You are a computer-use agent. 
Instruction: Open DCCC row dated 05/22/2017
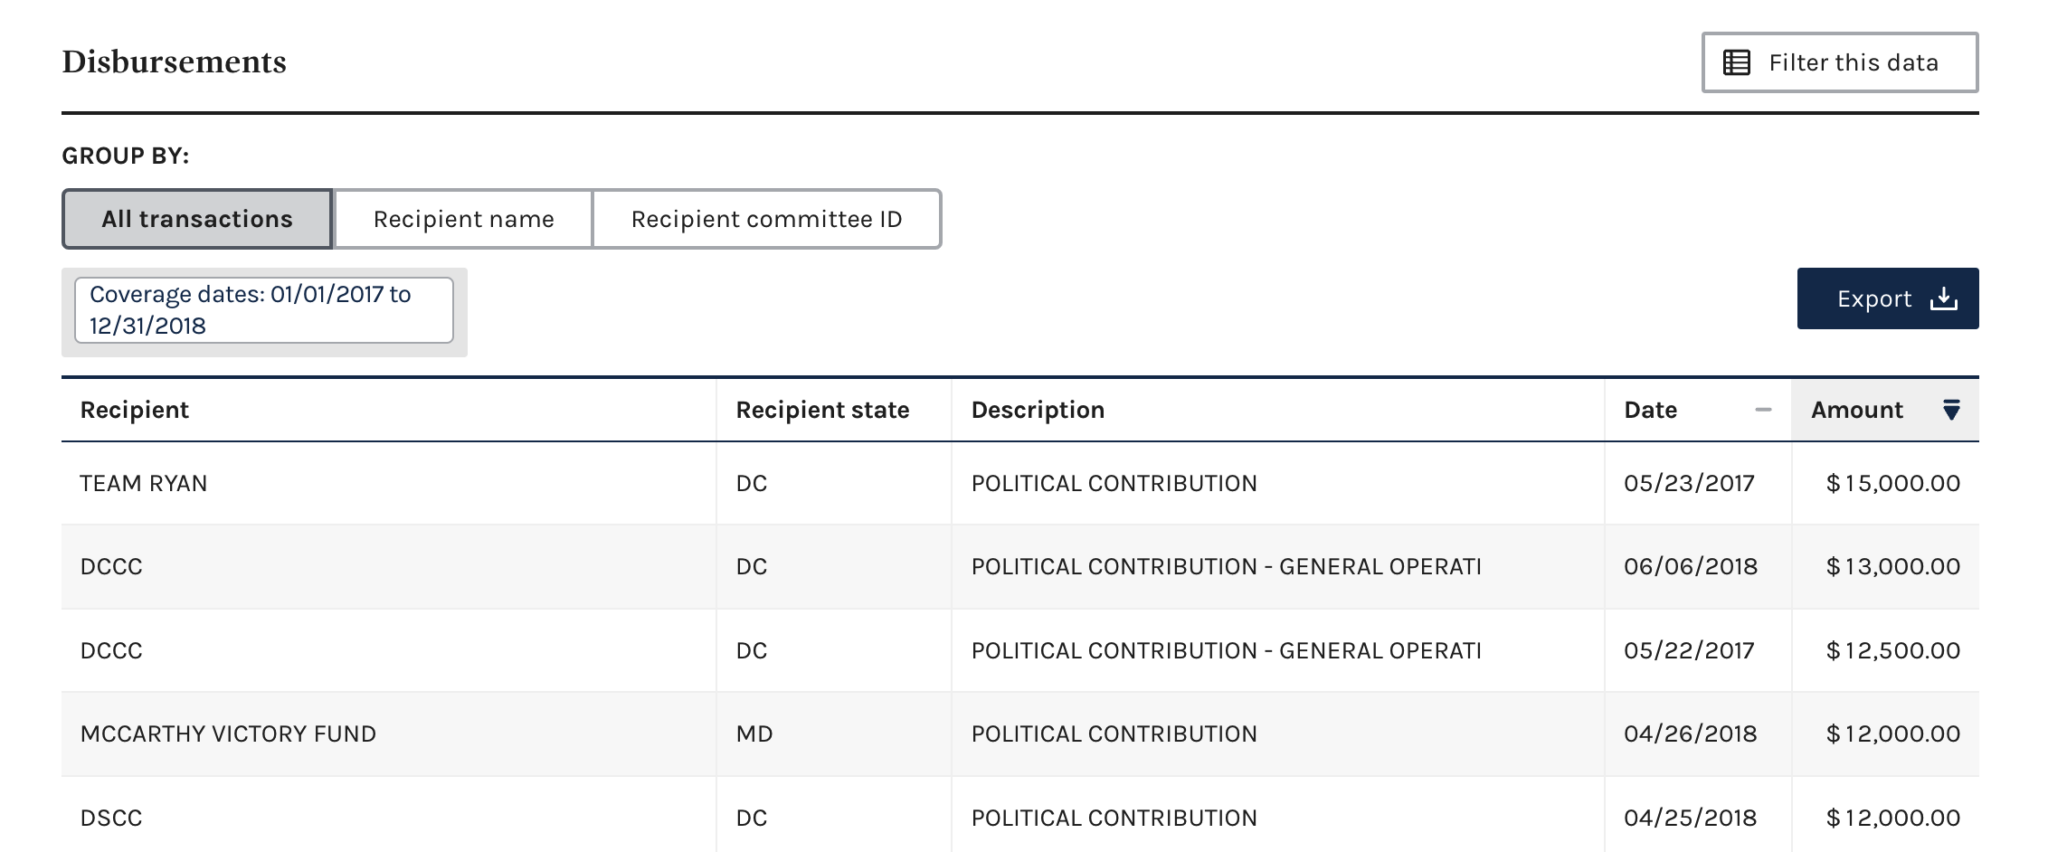tap(1020, 650)
